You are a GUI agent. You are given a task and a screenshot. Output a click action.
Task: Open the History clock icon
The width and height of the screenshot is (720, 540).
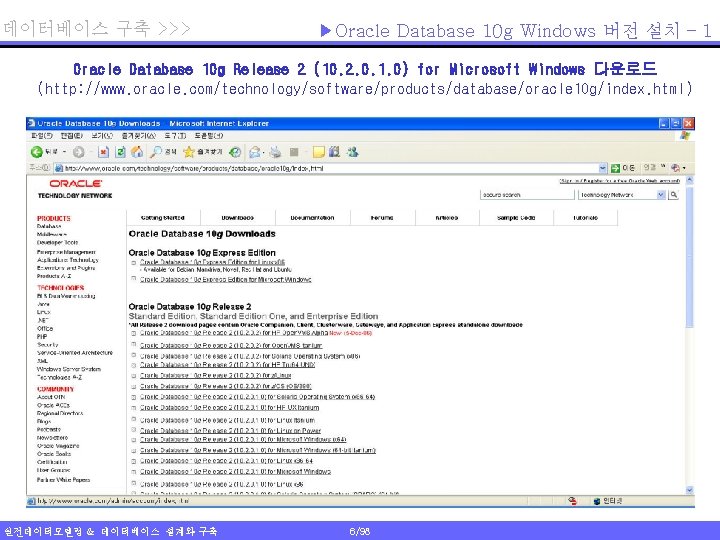(x=235, y=152)
